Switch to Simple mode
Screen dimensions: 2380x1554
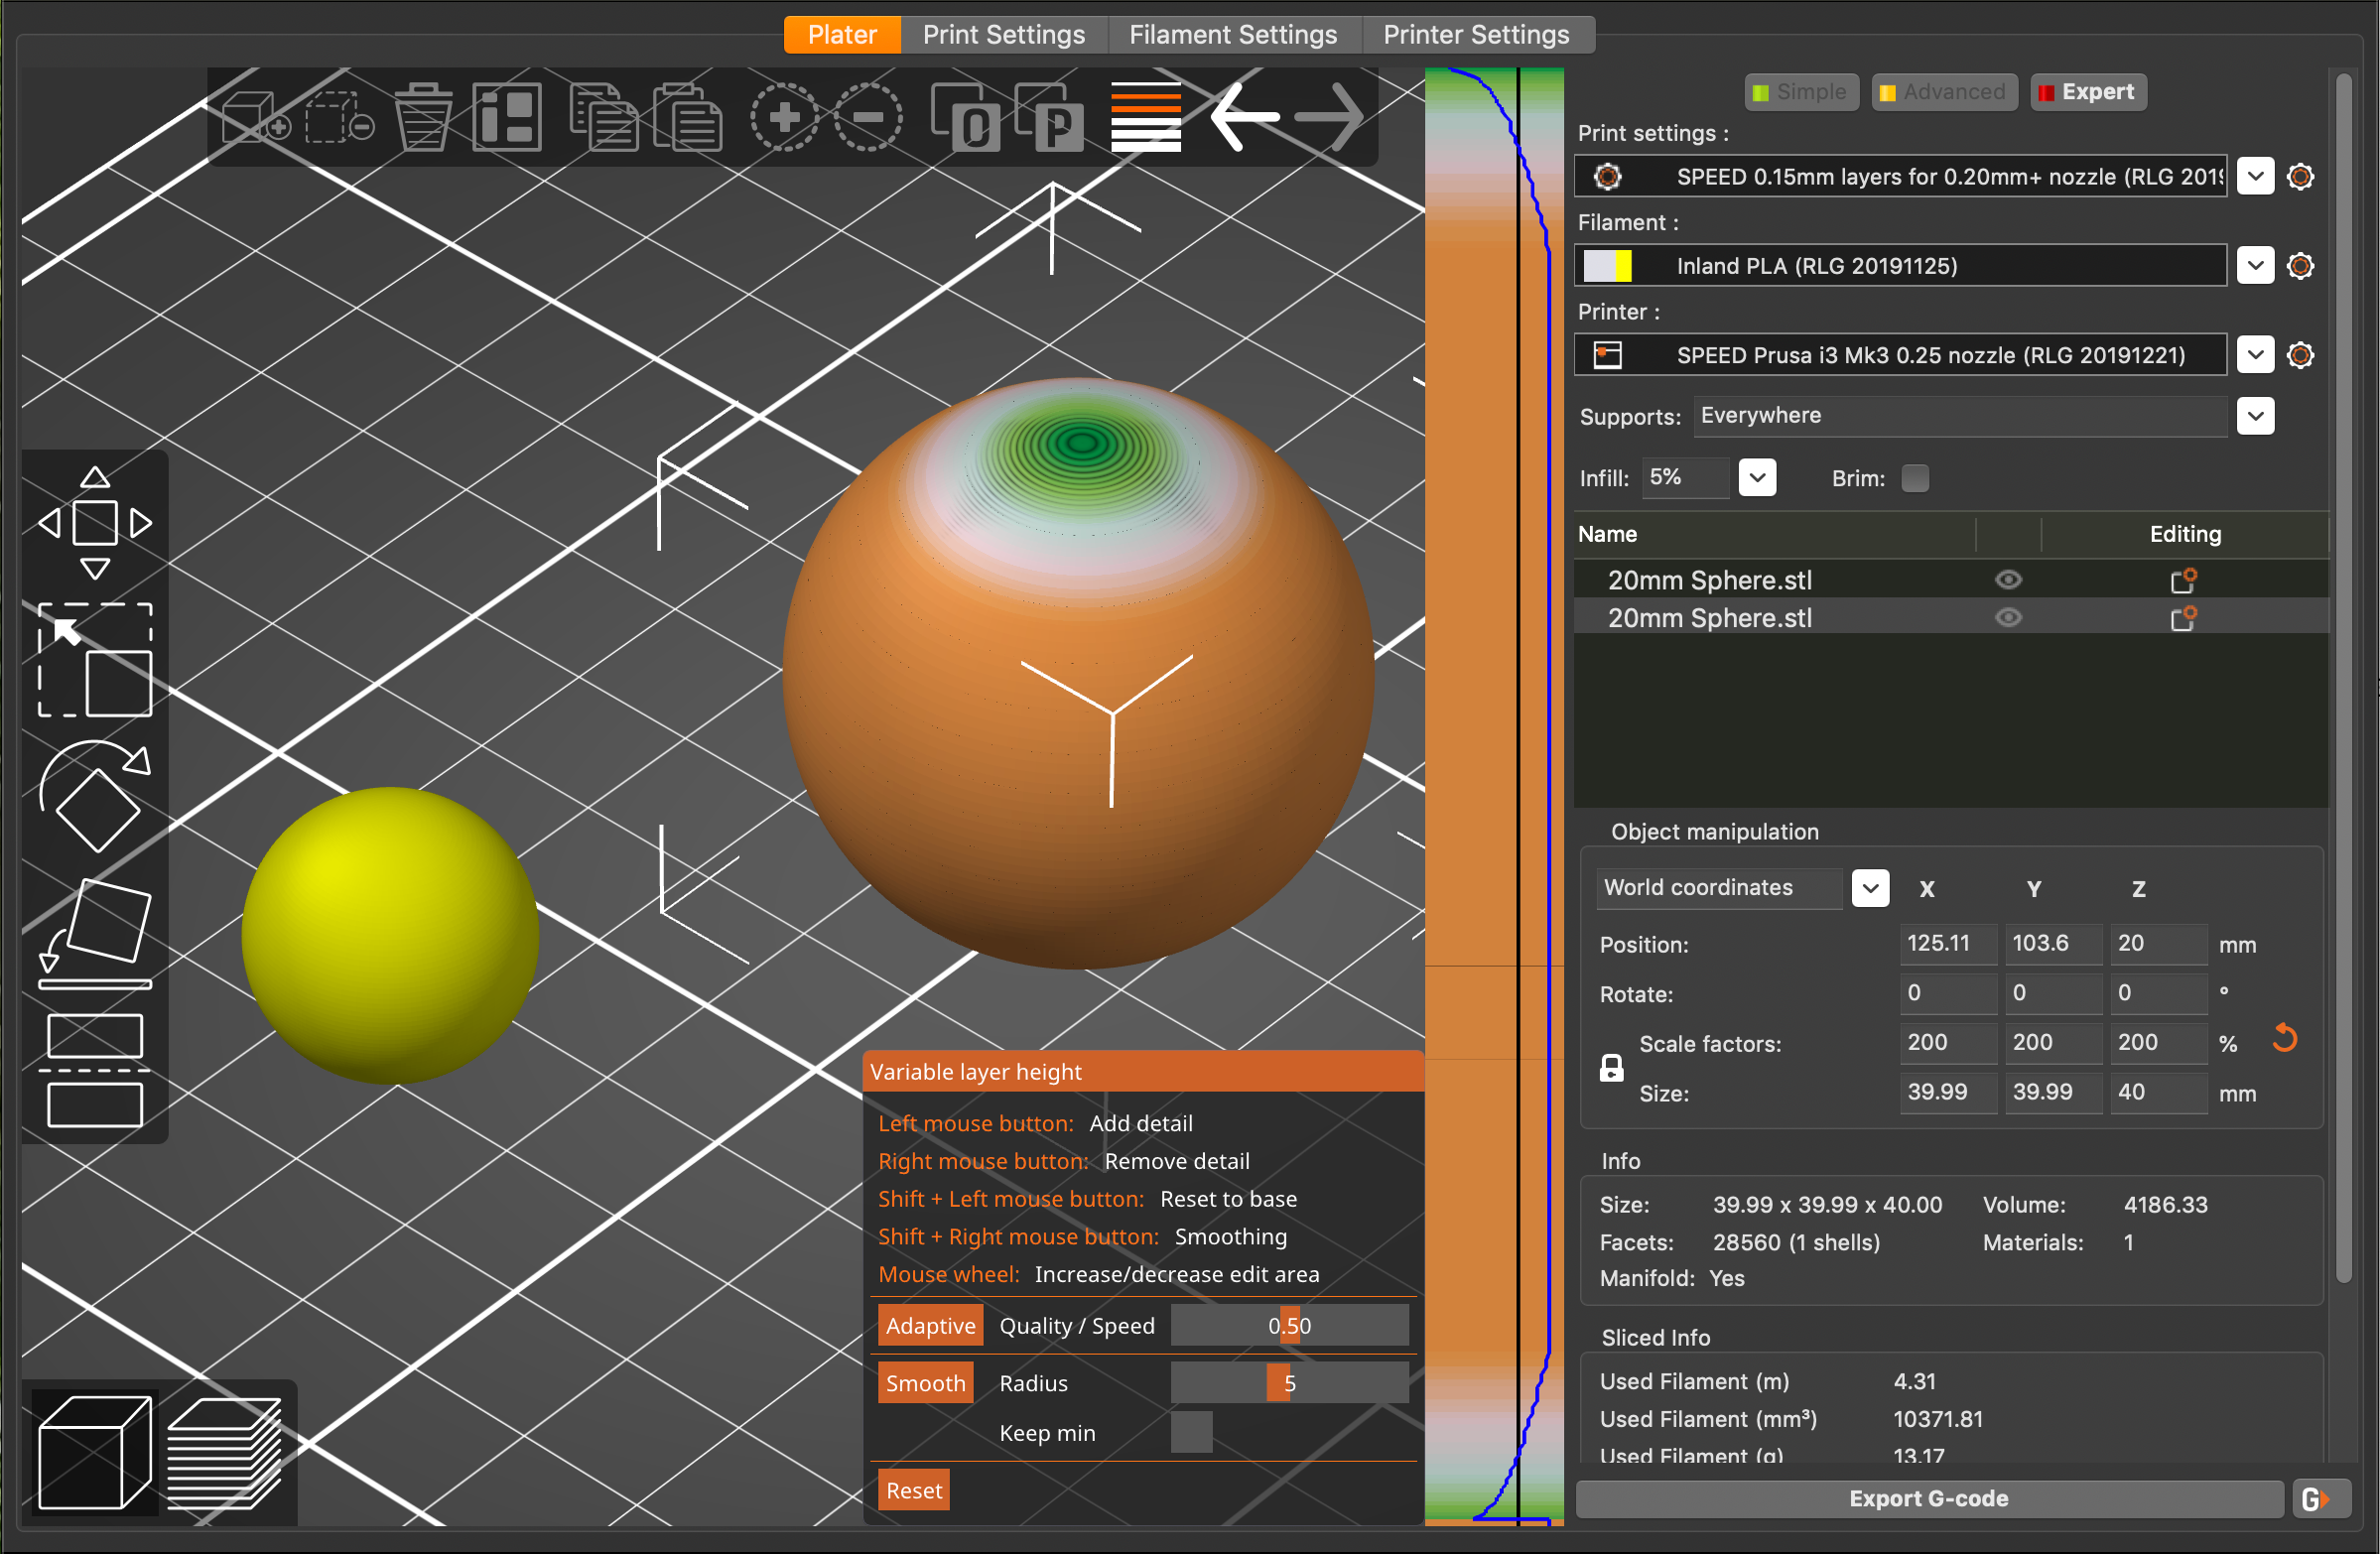coord(1801,92)
